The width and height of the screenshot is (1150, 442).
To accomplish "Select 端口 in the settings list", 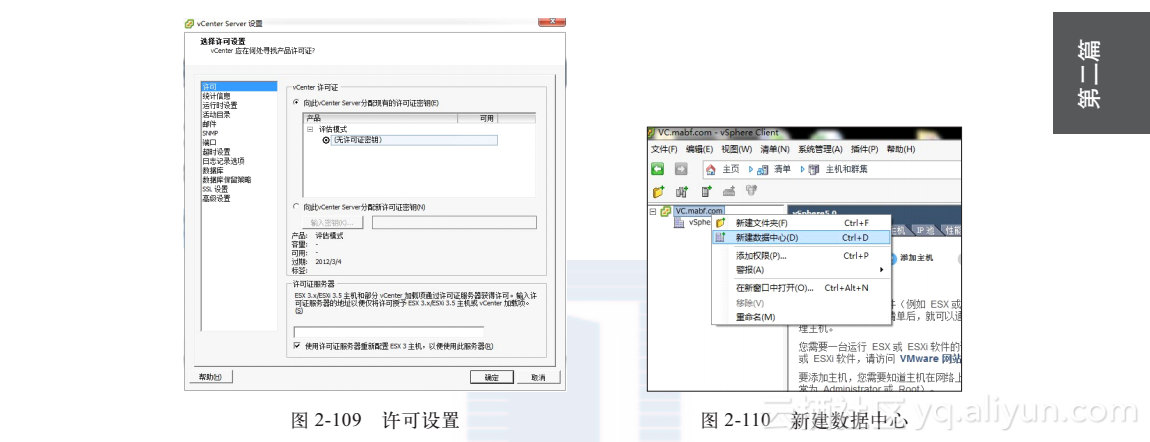I will [x=238, y=142].
